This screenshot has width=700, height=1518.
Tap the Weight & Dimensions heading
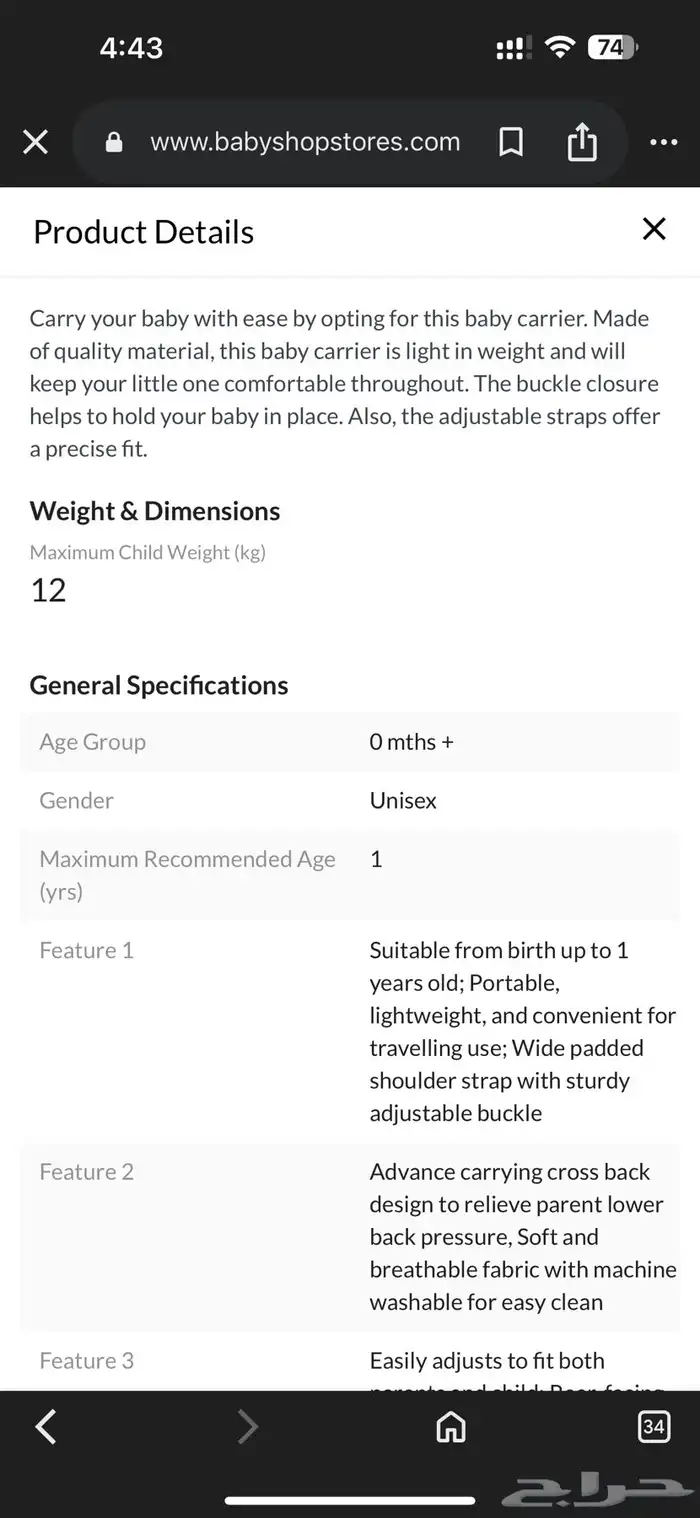click(x=155, y=511)
